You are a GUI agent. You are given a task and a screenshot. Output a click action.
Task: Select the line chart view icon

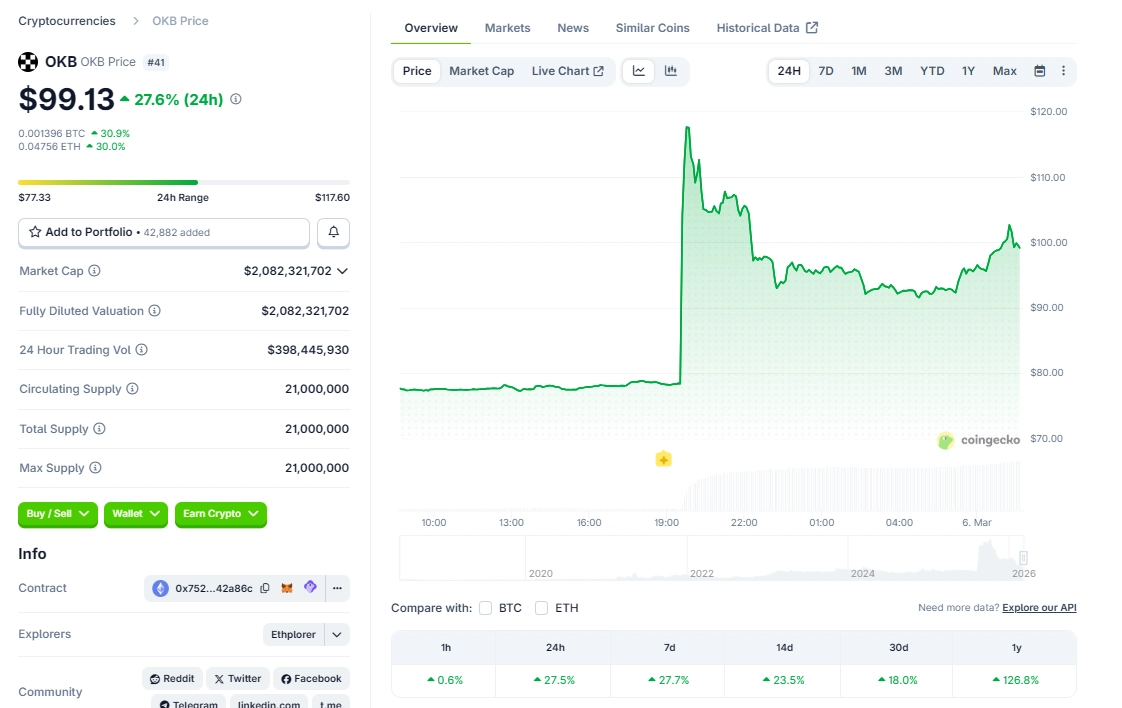tap(638, 71)
